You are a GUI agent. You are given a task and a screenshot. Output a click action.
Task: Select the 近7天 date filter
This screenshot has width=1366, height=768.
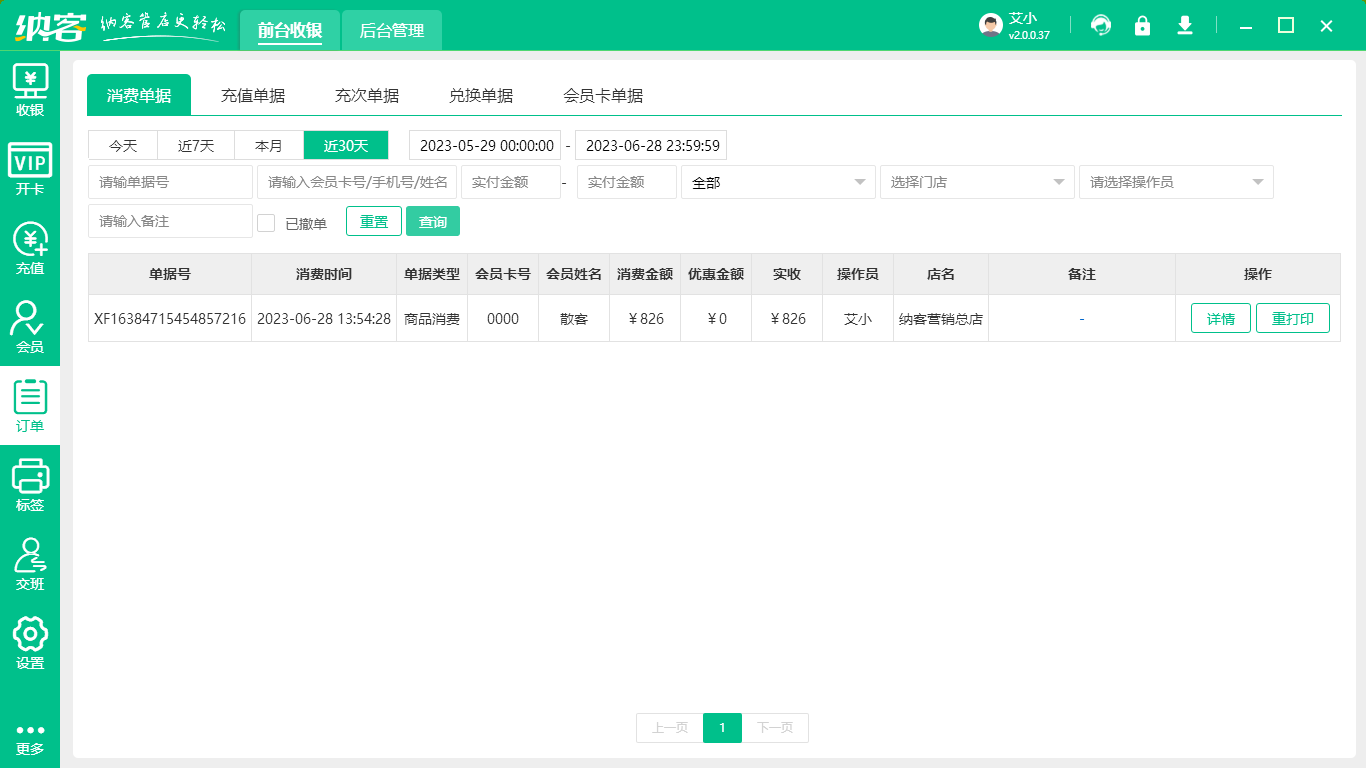click(x=195, y=145)
